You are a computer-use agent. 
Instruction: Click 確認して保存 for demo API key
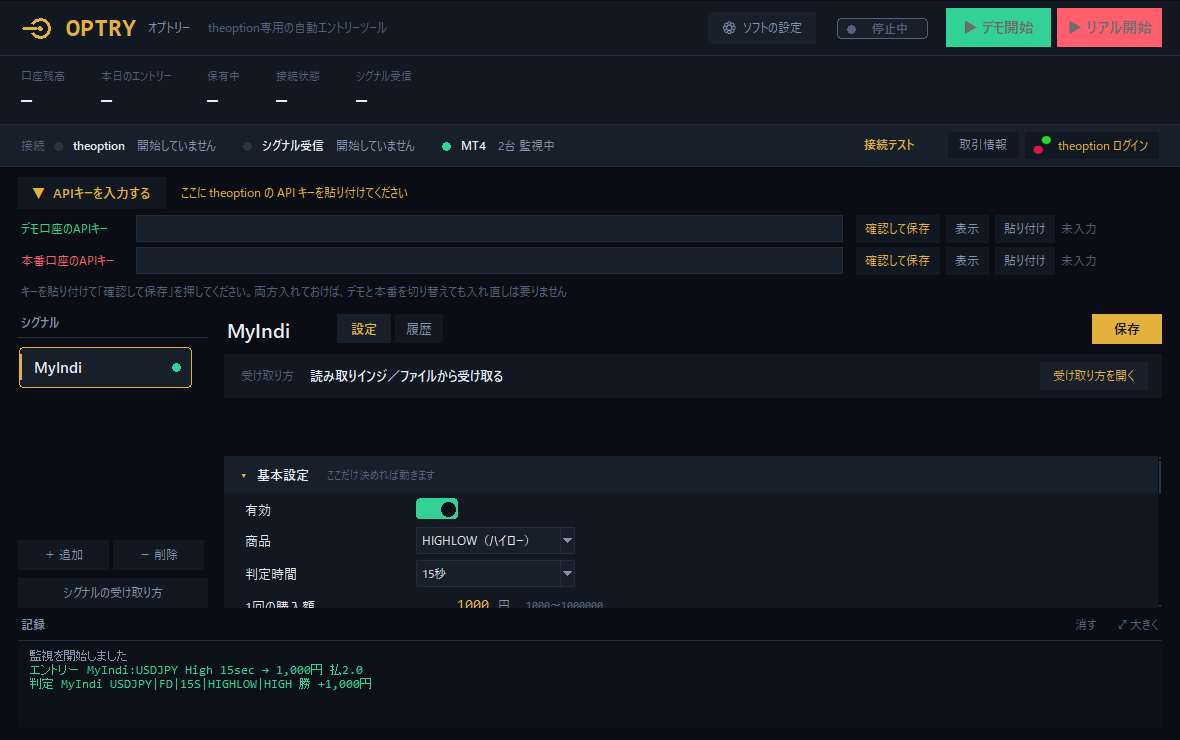pyautogui.click(x=897, y=229)
